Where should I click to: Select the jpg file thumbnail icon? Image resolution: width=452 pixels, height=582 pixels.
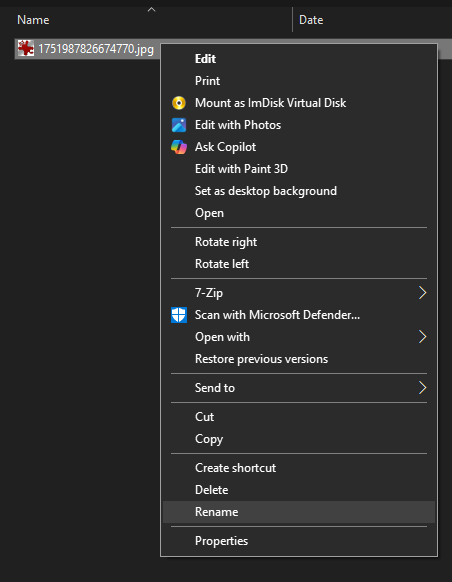tap(26, 49)
